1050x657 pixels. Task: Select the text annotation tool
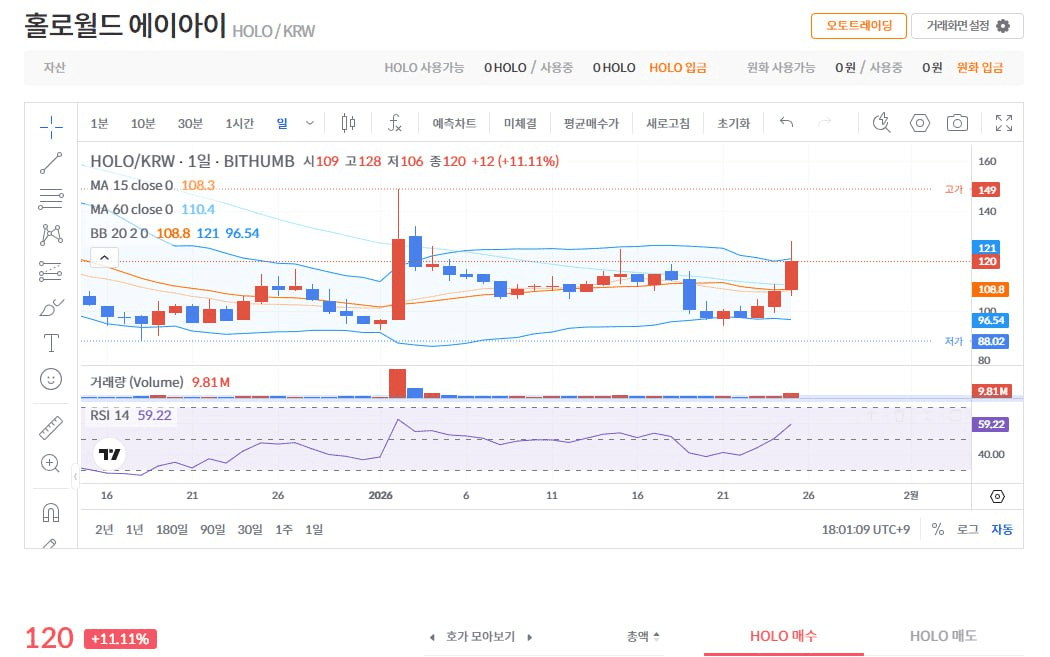[x=51, y=344]
